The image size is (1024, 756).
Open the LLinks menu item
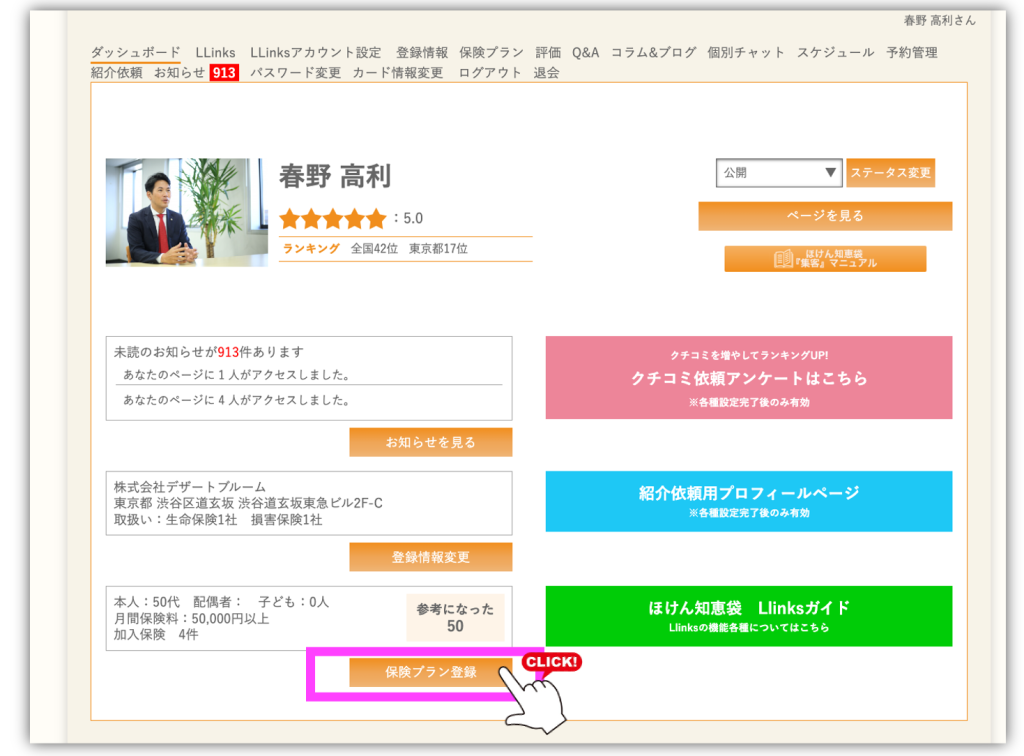[215, 52]
